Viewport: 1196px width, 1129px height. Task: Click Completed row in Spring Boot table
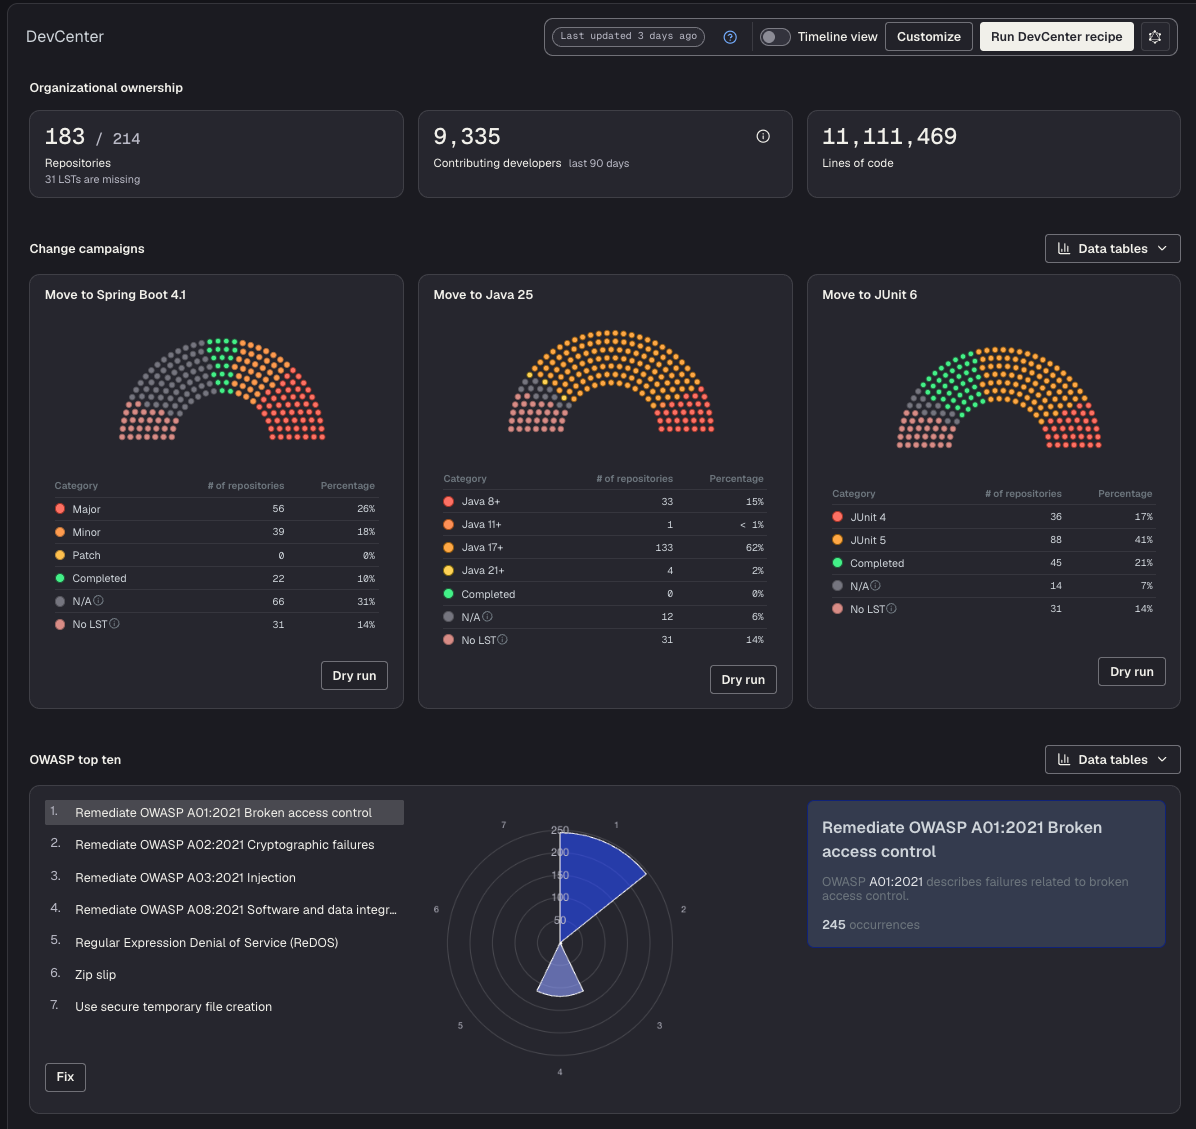216,578
